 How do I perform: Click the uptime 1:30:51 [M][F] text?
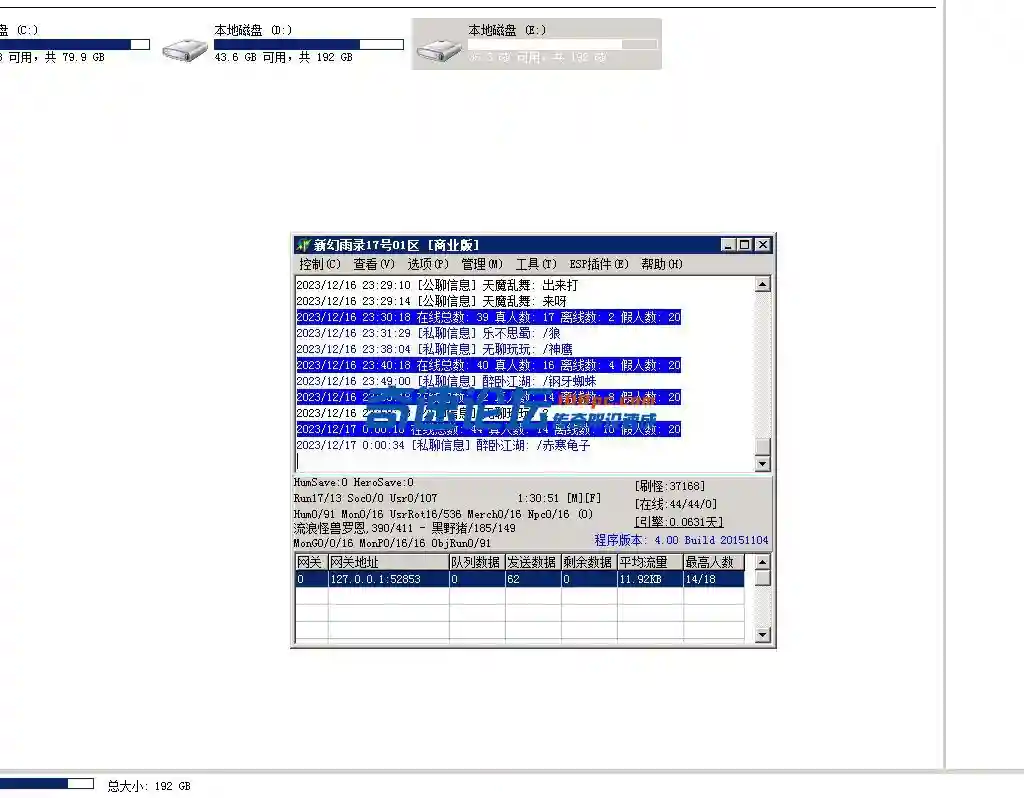tap(559, 498)
